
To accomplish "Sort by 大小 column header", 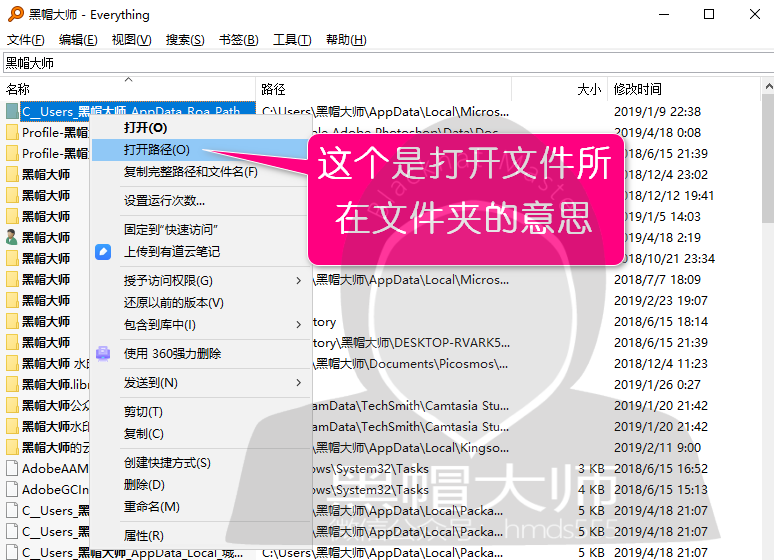I will [559, 89].
